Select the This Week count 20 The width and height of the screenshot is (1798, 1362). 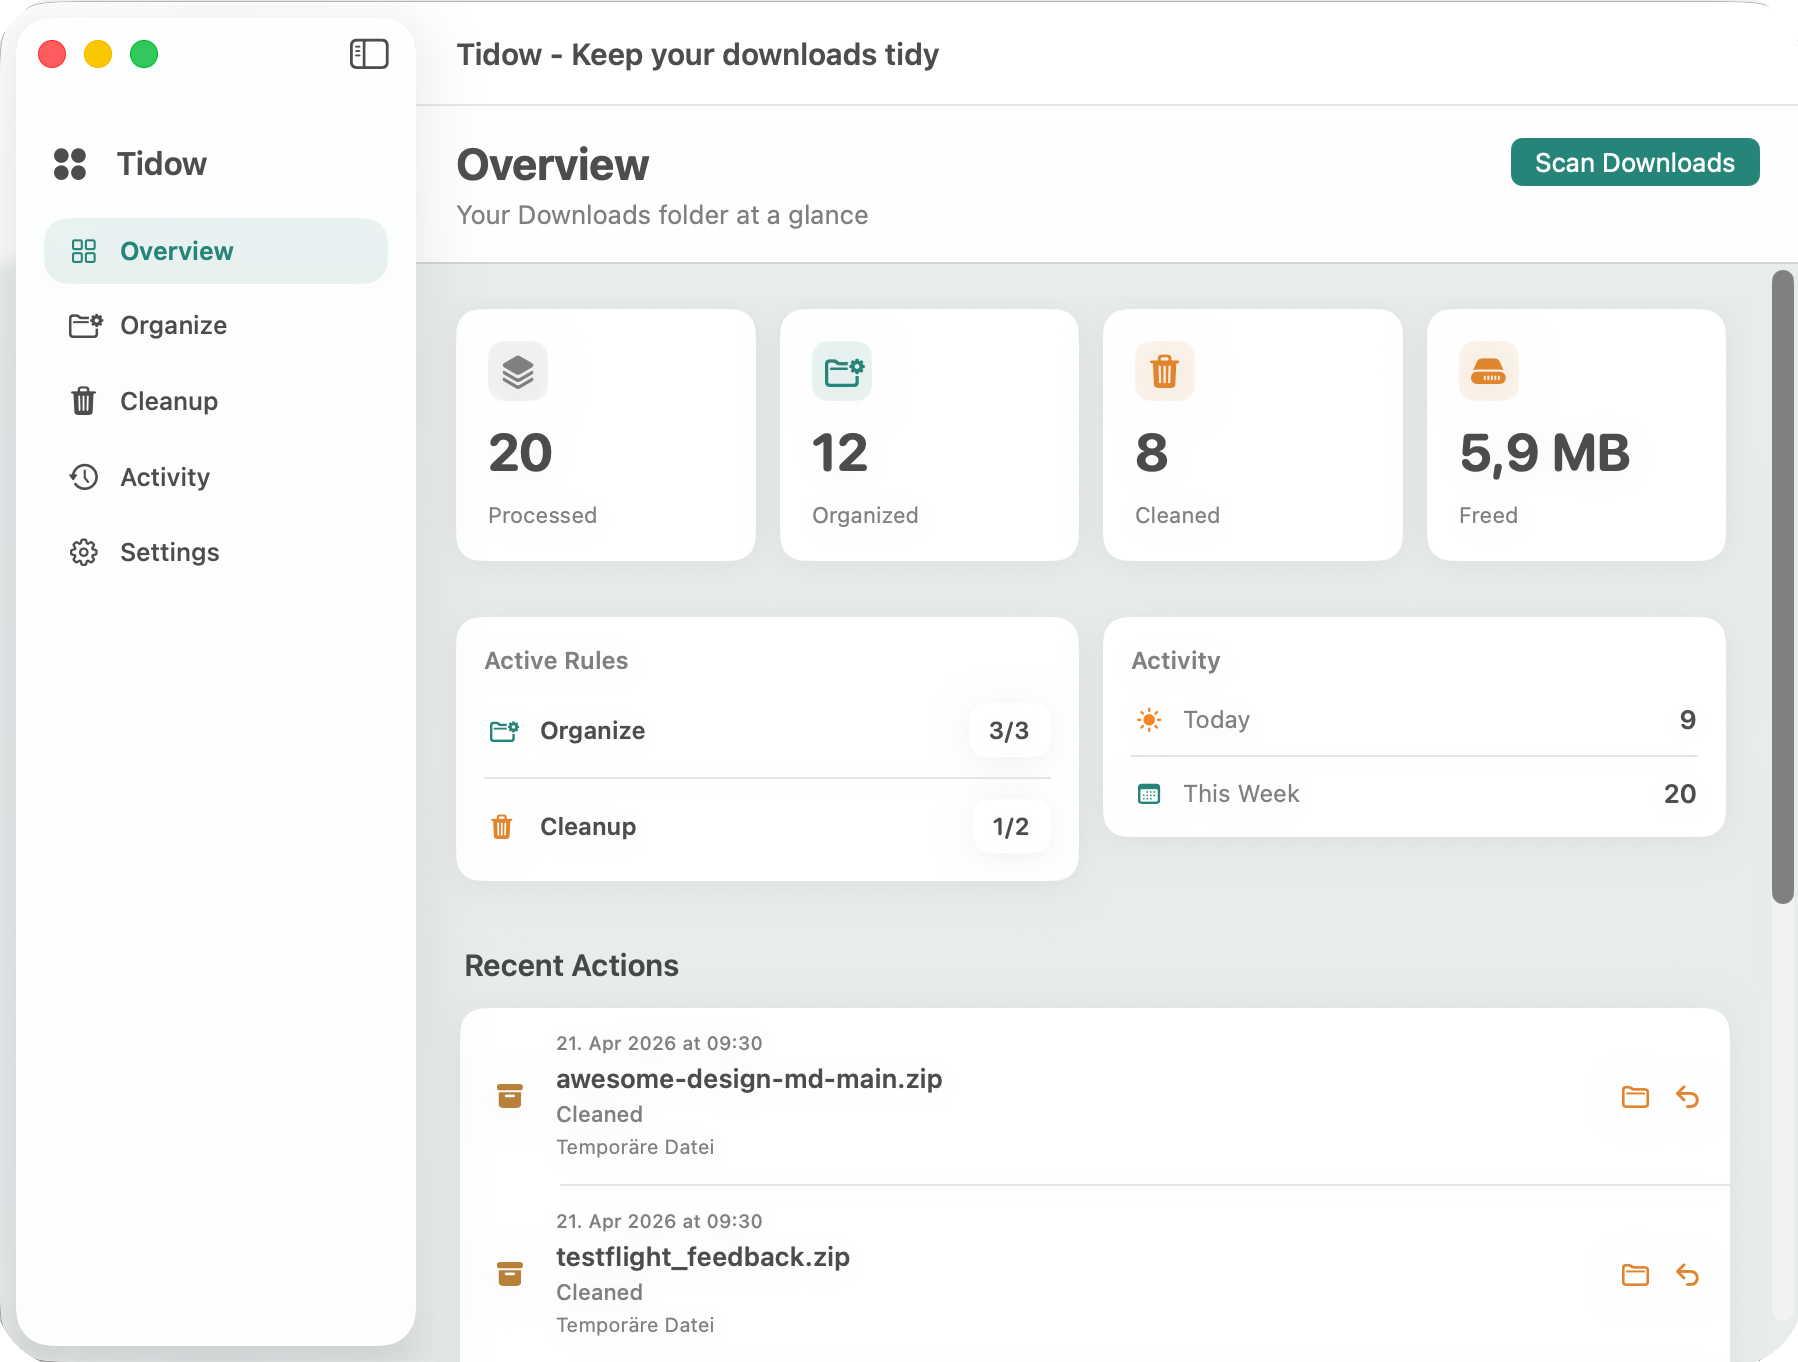point(1680,794)
